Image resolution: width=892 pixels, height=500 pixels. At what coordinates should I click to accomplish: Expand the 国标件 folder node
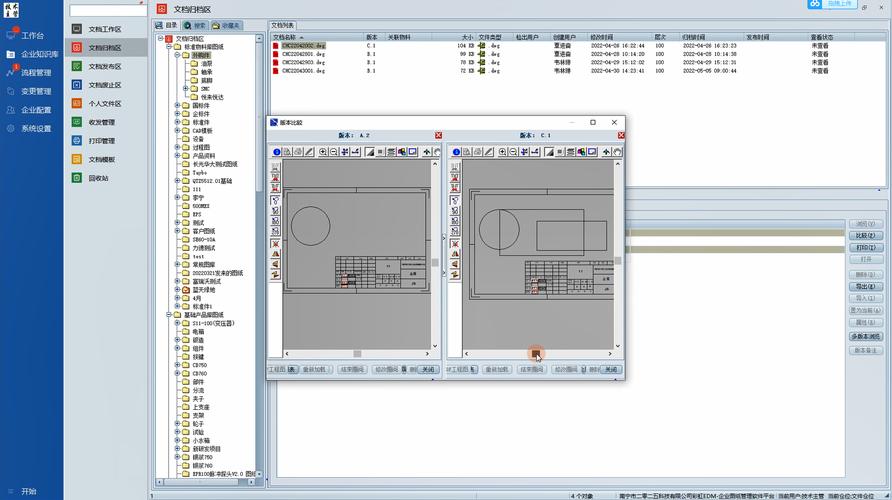(x=177, y=106)
